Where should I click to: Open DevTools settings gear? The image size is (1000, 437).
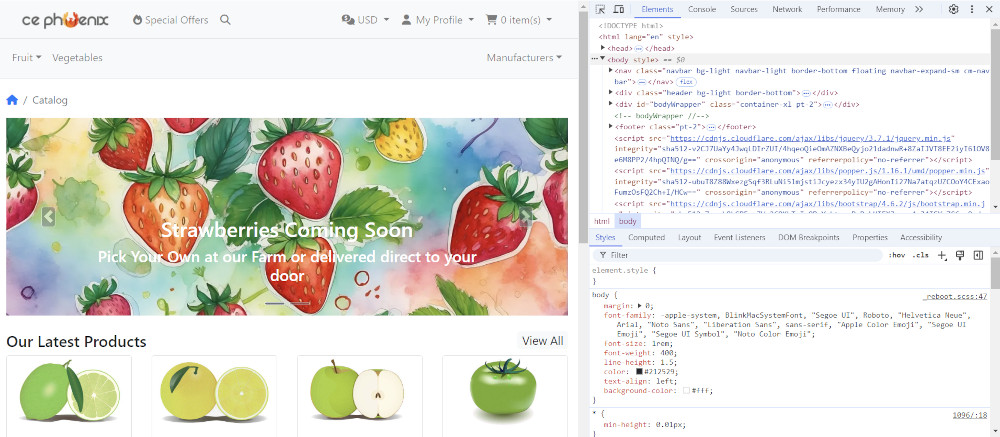coord(953,9)
